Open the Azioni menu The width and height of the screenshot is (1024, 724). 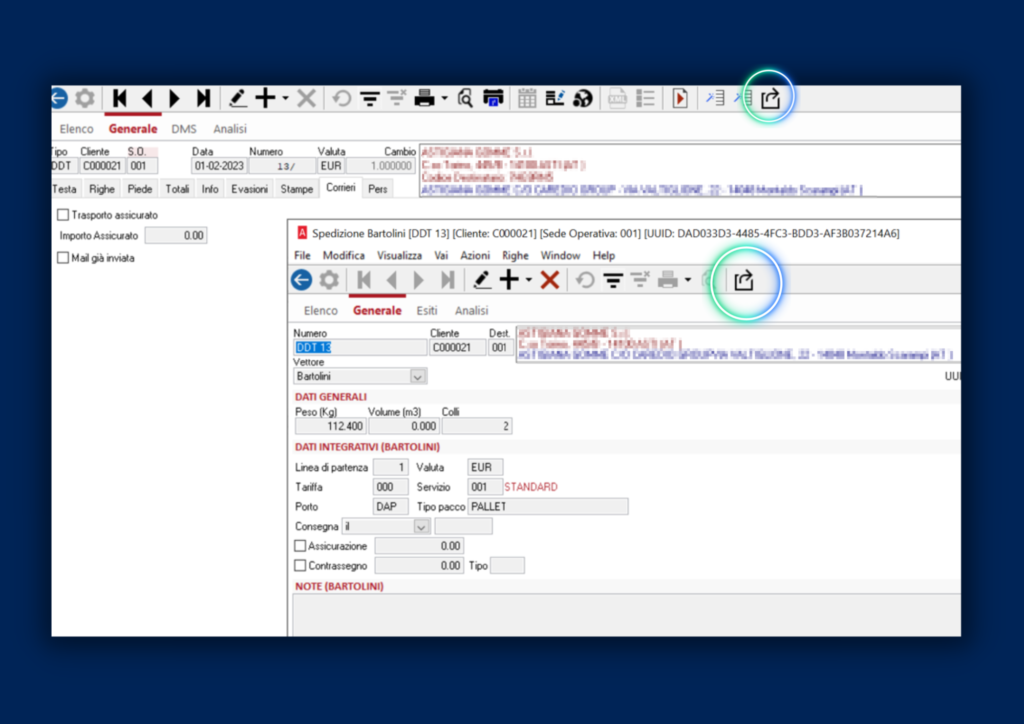475,255
